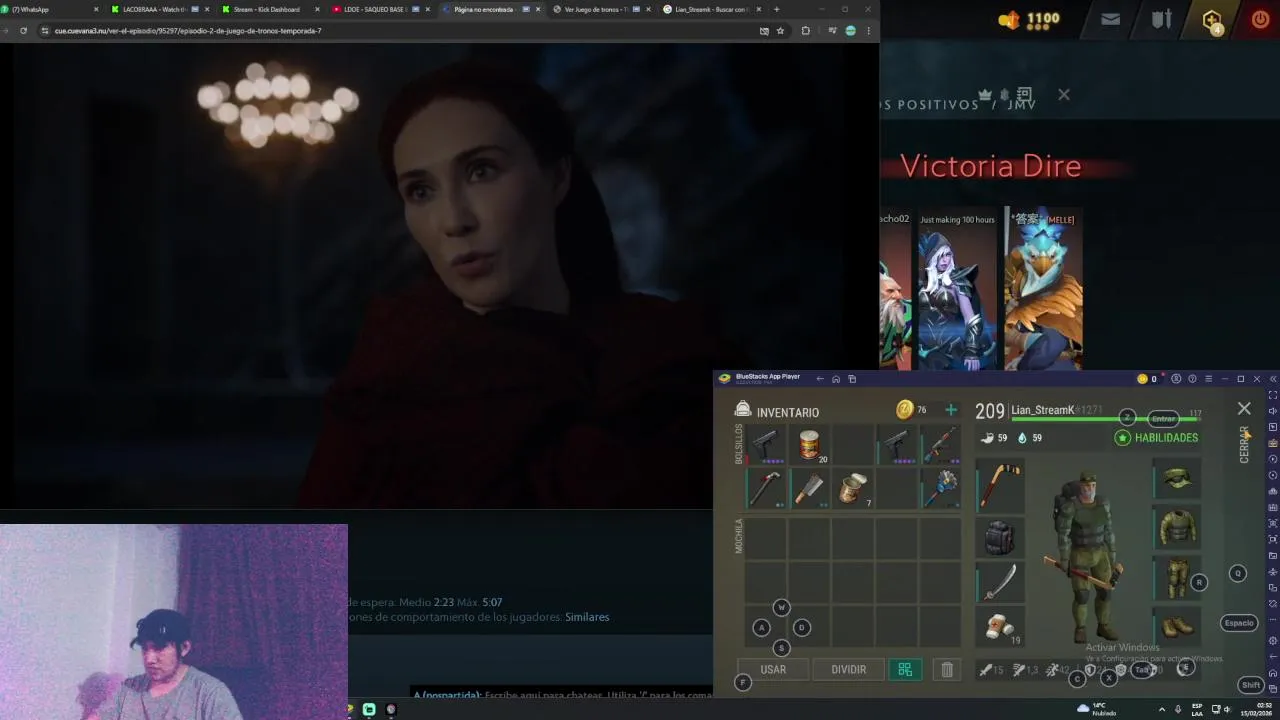
Task: Open BlueStacks hamburger menu
Action: click(x=1208, y=379)
